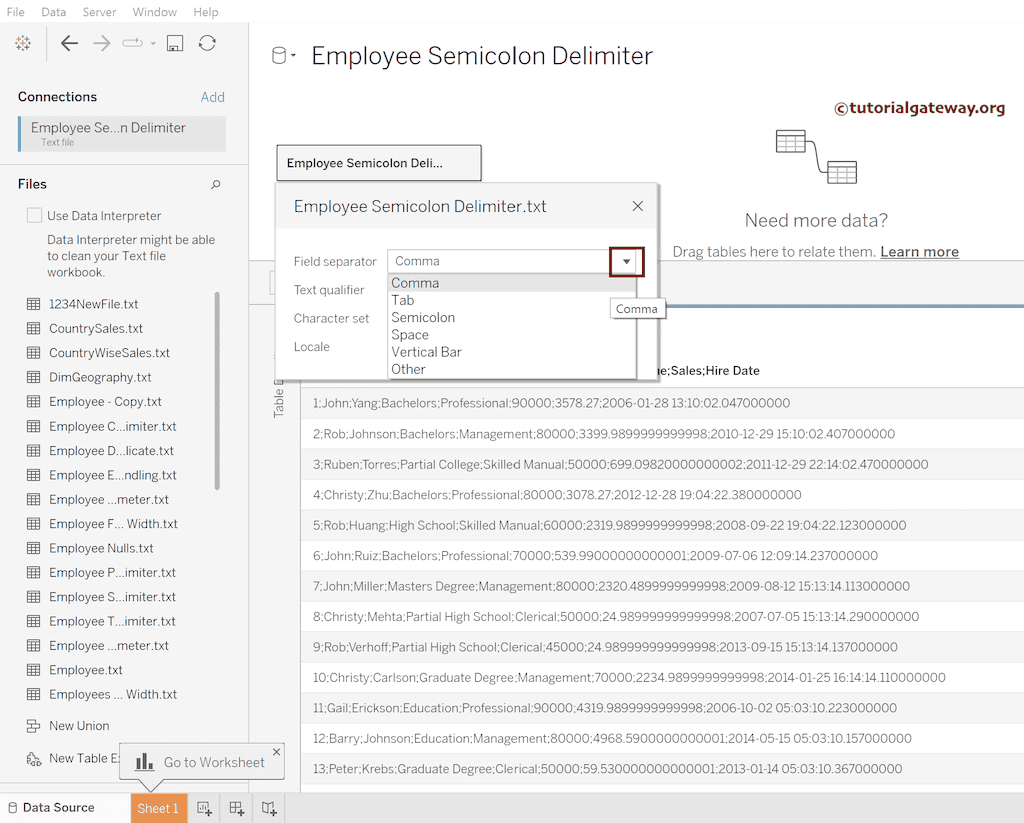Open the Server menu
Screen dimensions: 1024x824
99,12
